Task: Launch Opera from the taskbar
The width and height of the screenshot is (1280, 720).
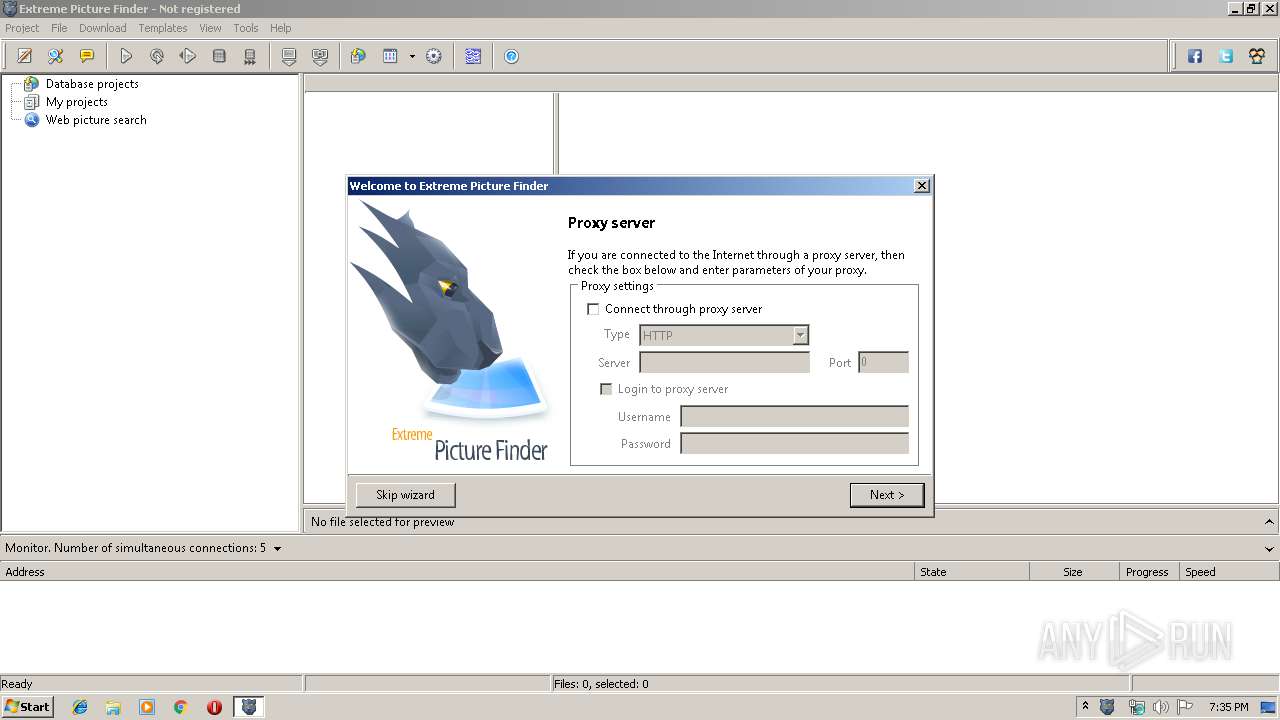Action: point(214,707)
